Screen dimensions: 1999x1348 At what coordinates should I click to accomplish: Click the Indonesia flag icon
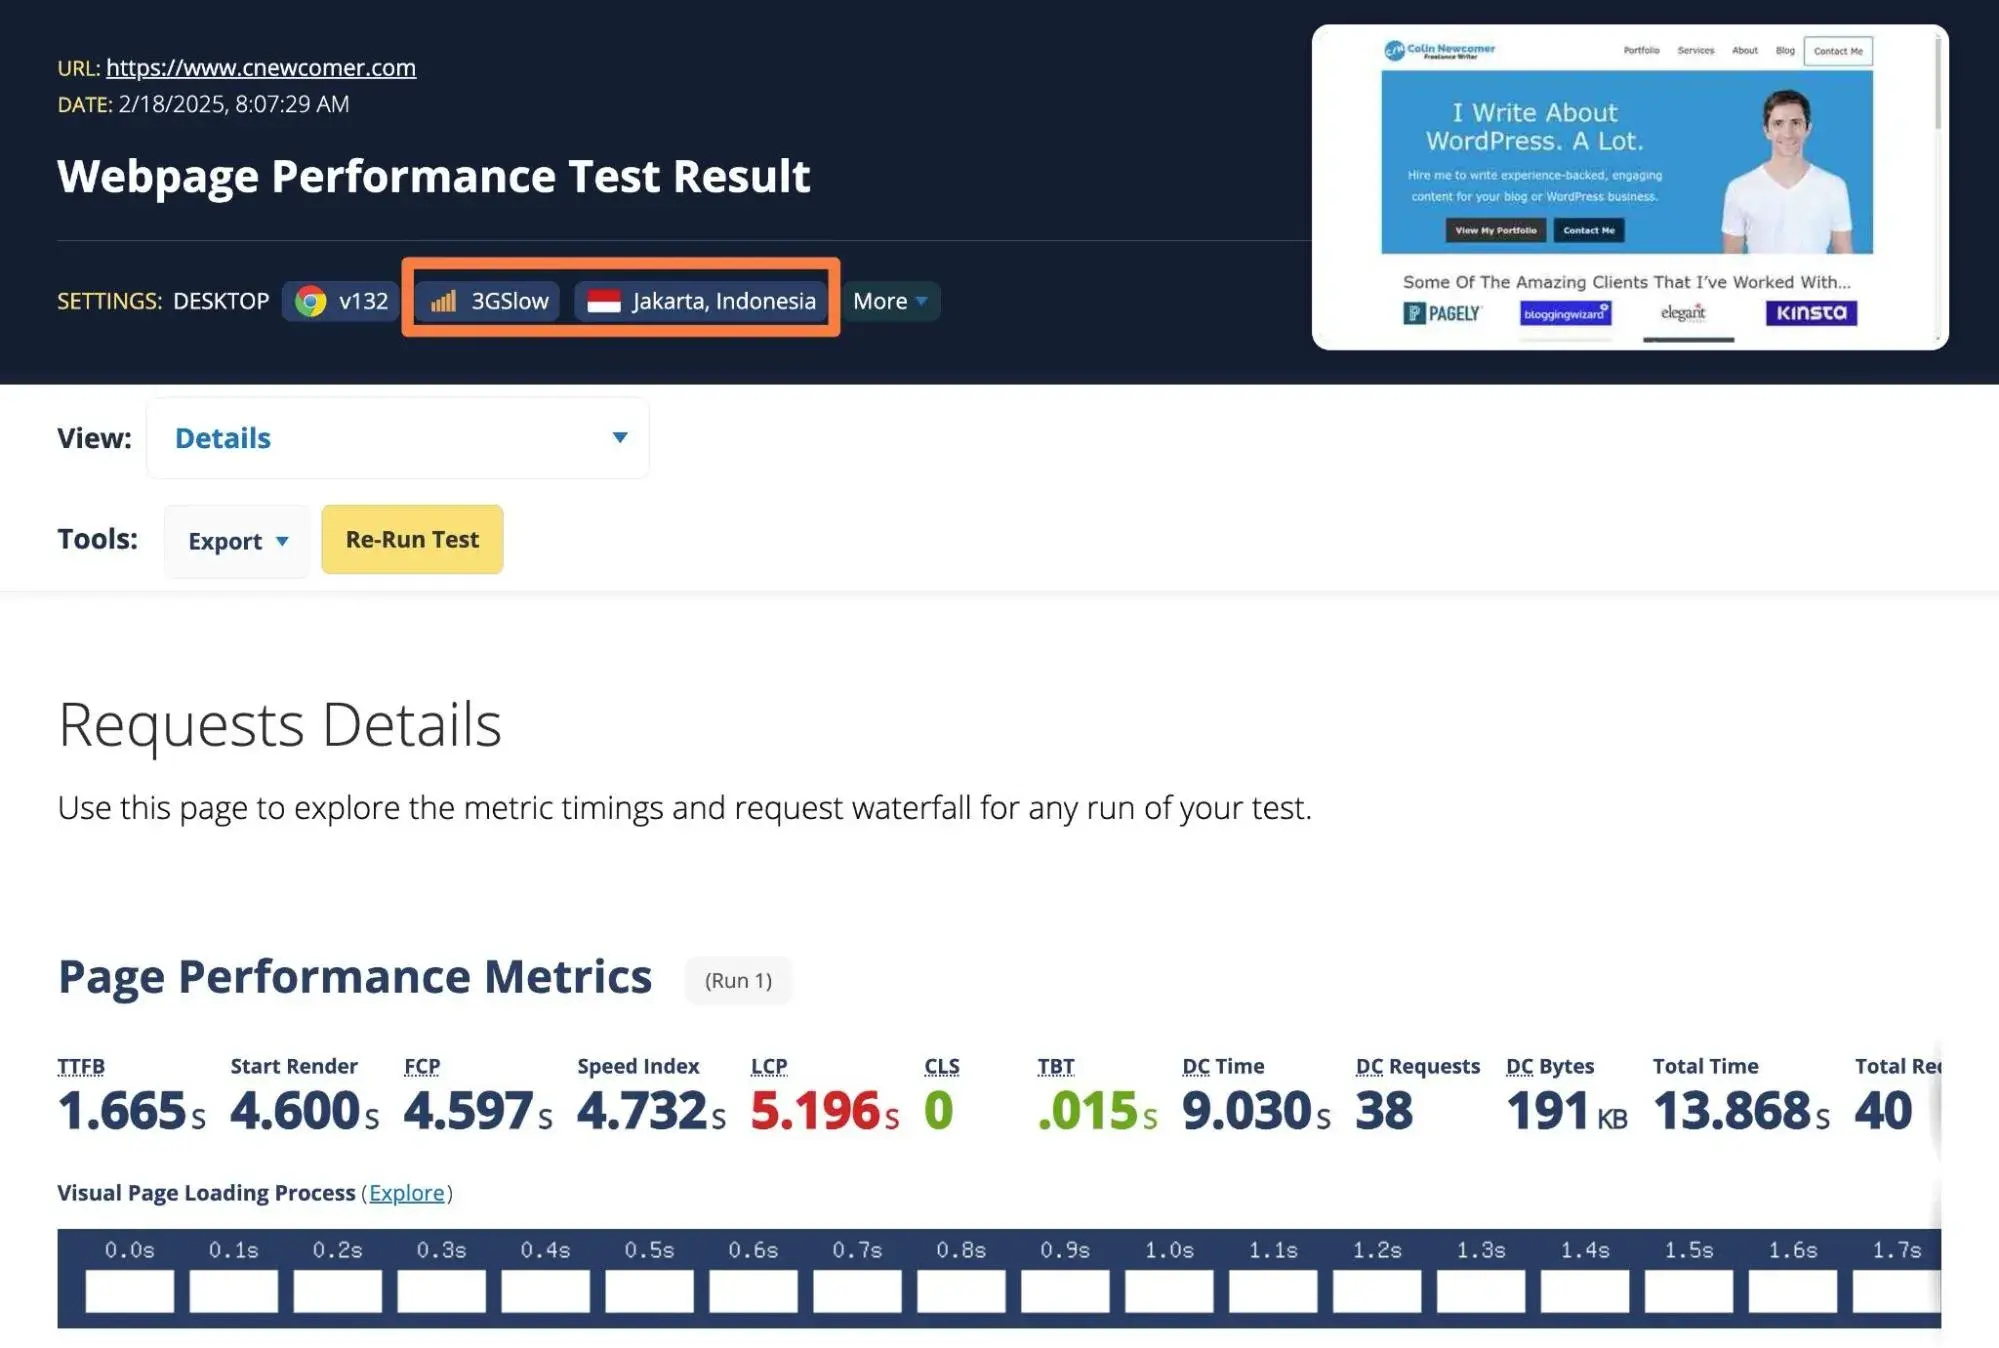tap(604, 301)
